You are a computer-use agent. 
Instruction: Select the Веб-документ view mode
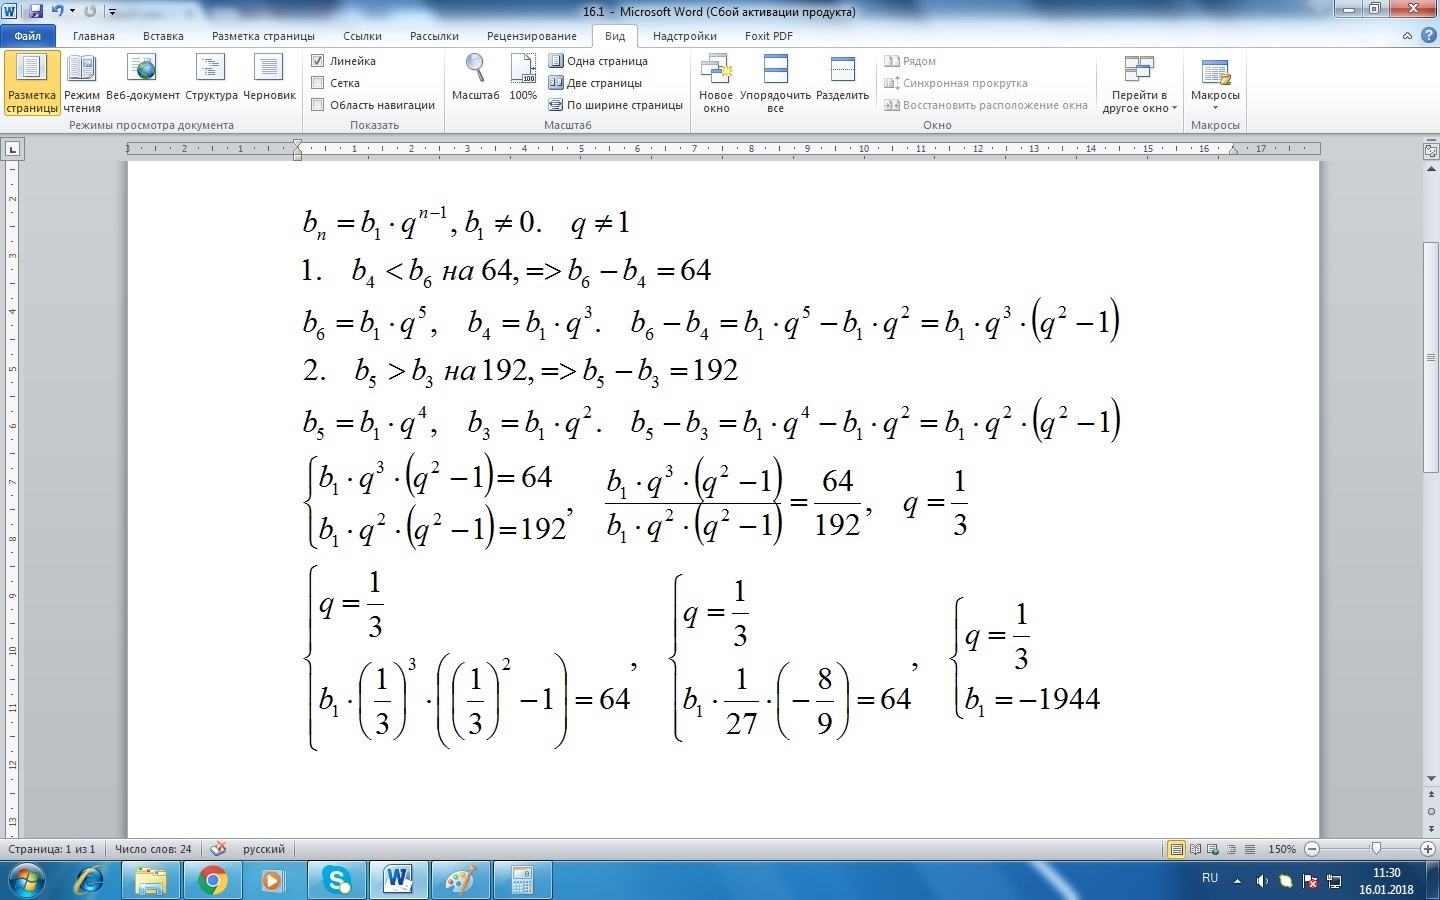[x=143, y=80]
